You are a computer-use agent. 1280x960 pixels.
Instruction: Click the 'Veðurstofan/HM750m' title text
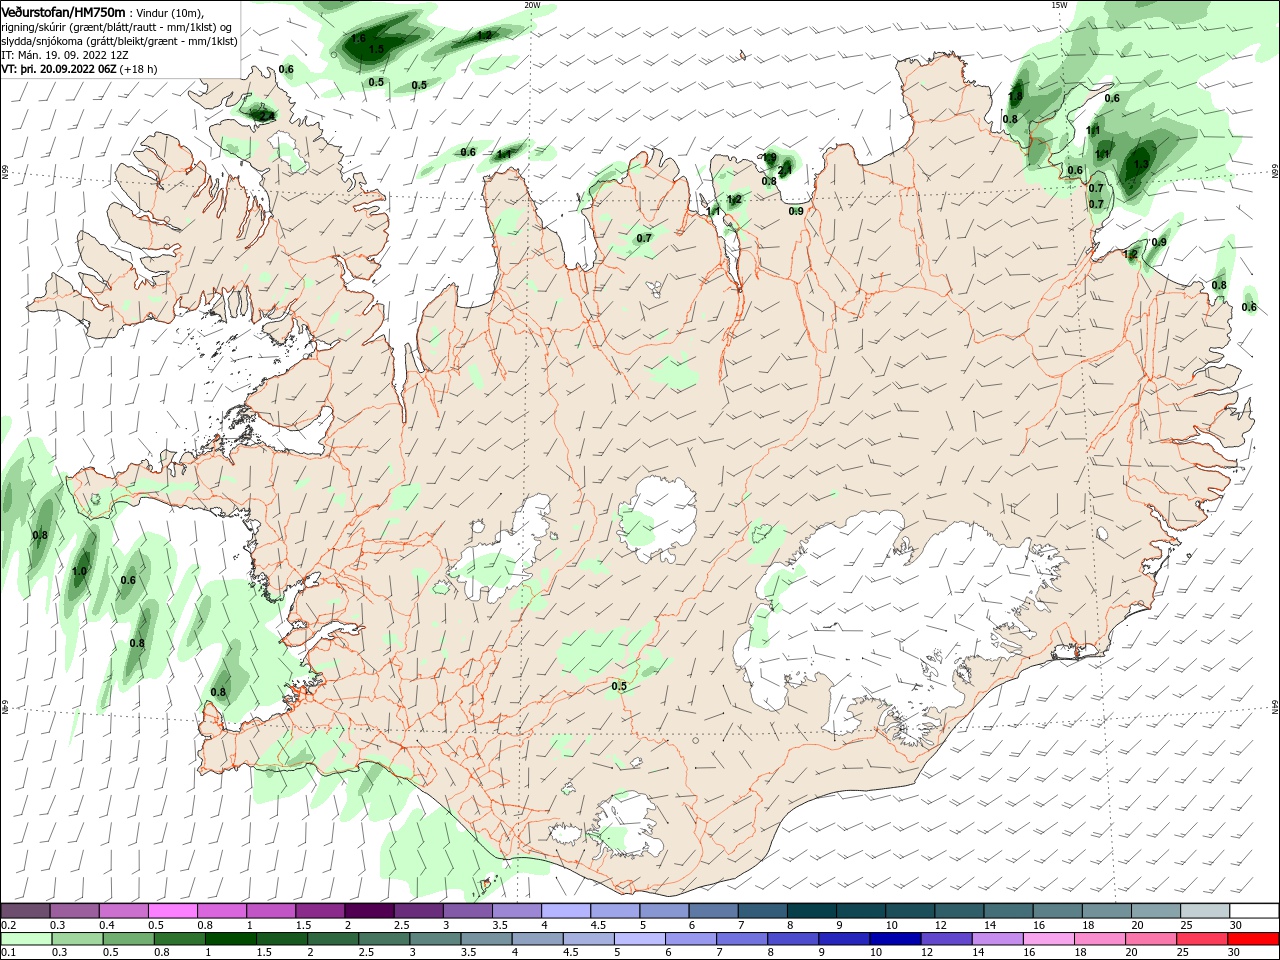[x=63, y=12]
